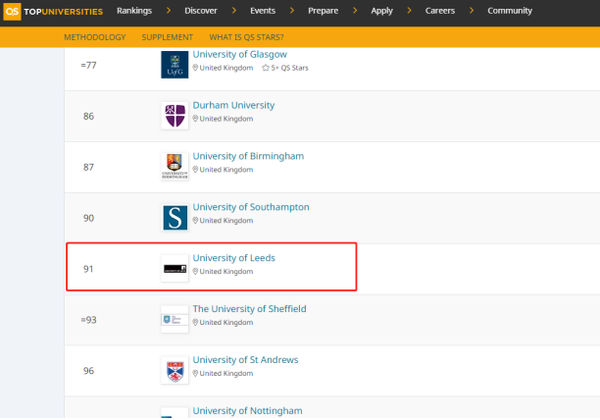Expand the chevron after Events
Image resolution: width=600 pixels, height=420 pixels.
(x=292, y=11)
